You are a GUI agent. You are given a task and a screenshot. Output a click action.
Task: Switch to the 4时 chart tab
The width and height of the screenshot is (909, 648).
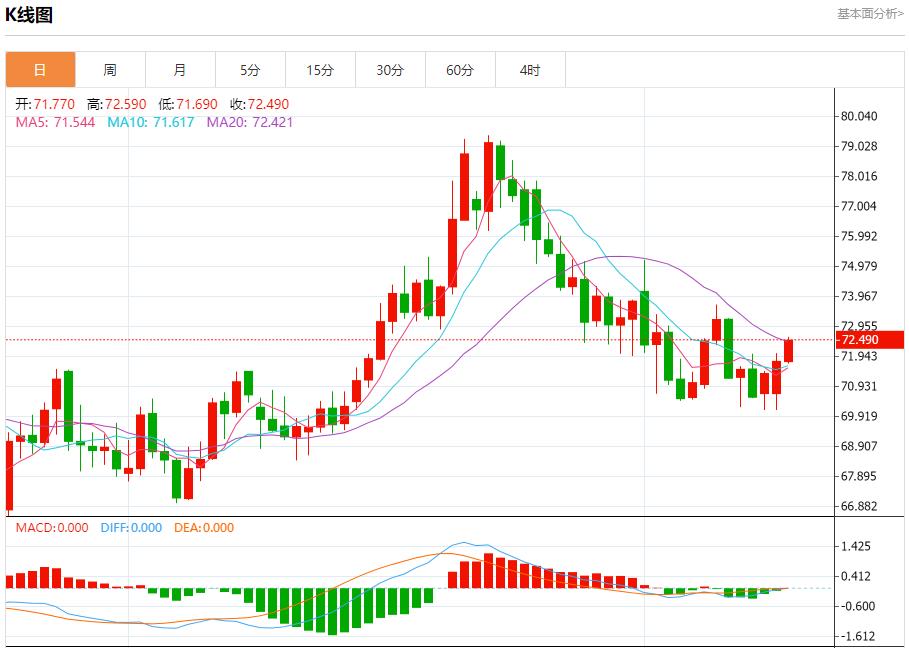(530, 70)
